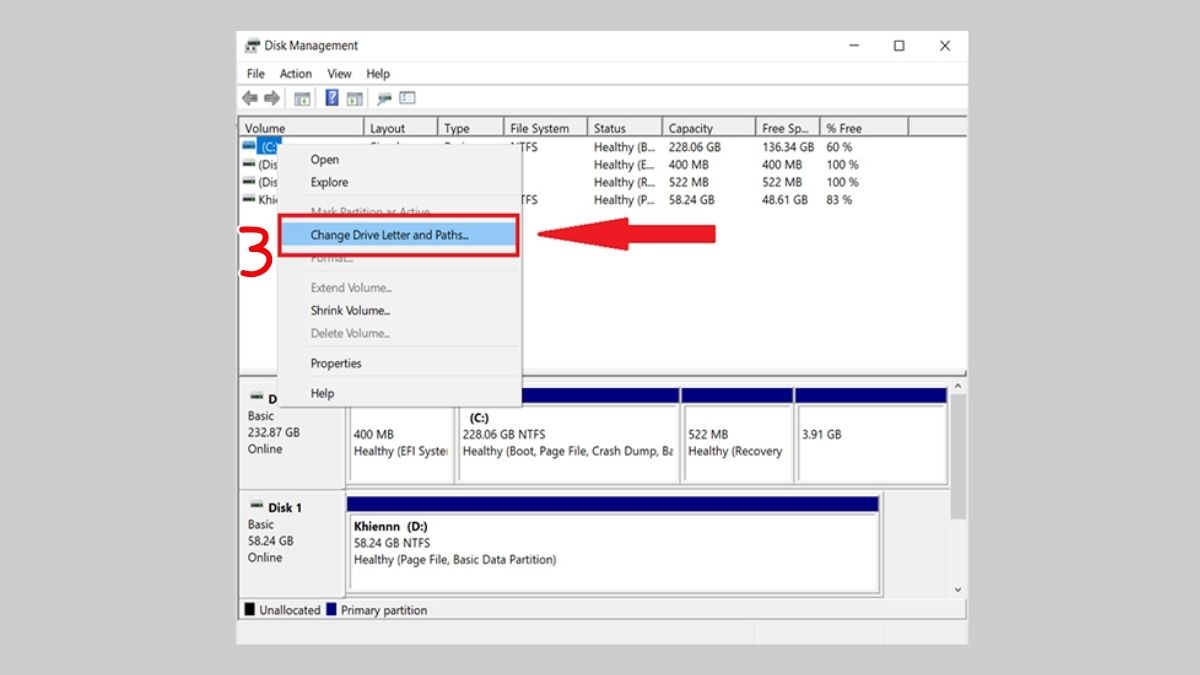Choose Properties in the context menu

336,364
